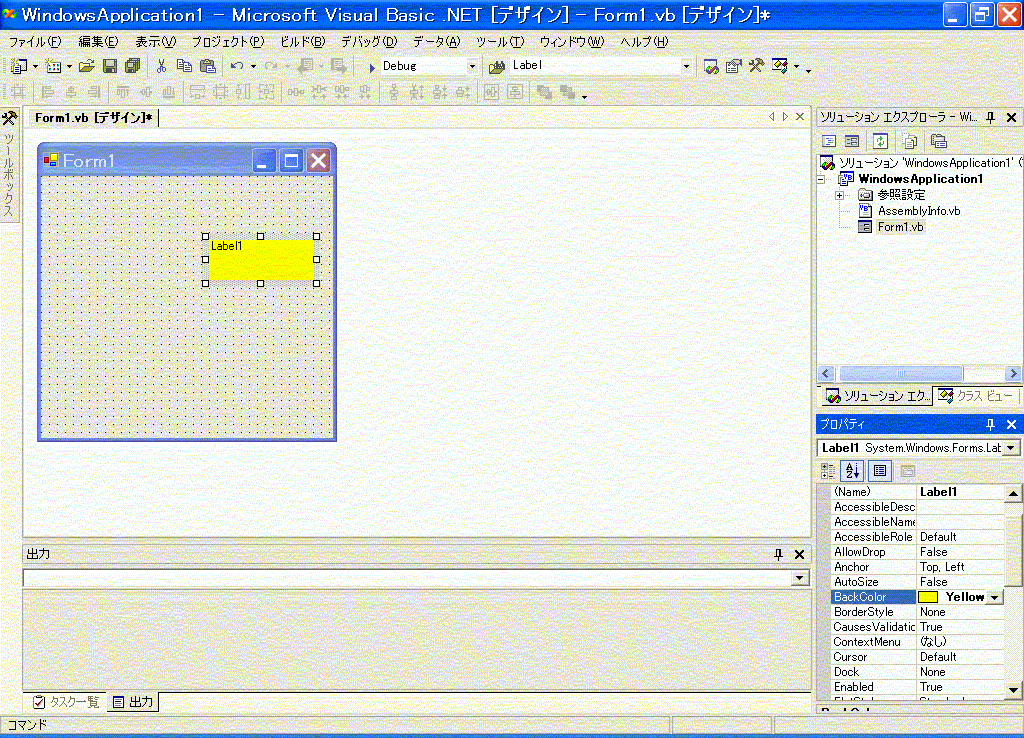1024x738 pixels.
Task: Open Properties Window from the main toolbar
Action: (x=733, y=66)
